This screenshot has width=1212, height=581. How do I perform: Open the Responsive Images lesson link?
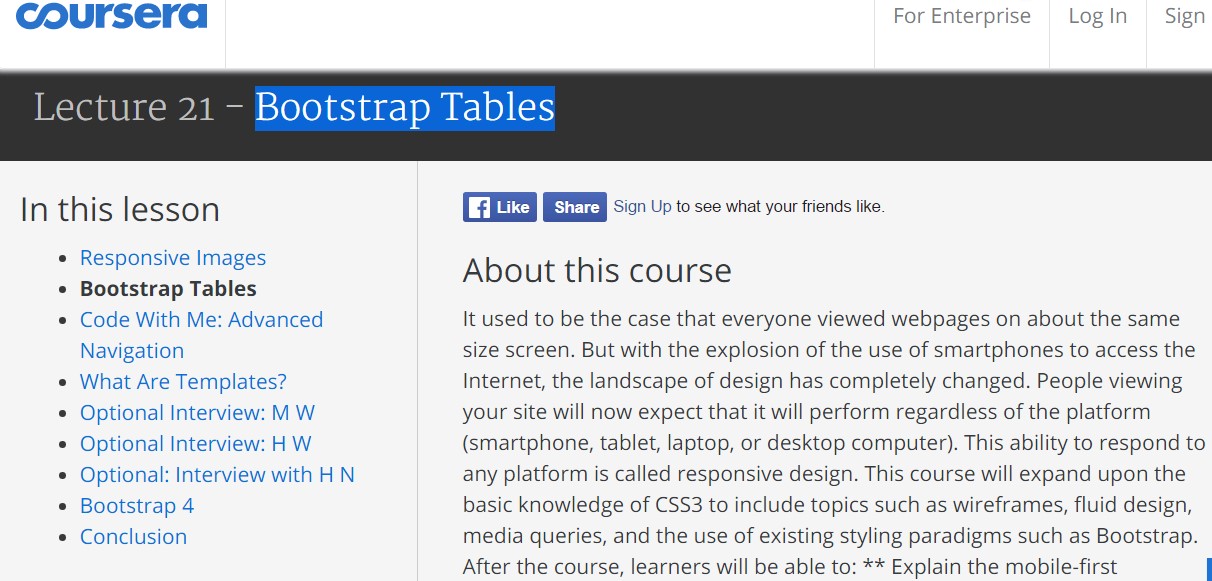[x=172, y=257]
